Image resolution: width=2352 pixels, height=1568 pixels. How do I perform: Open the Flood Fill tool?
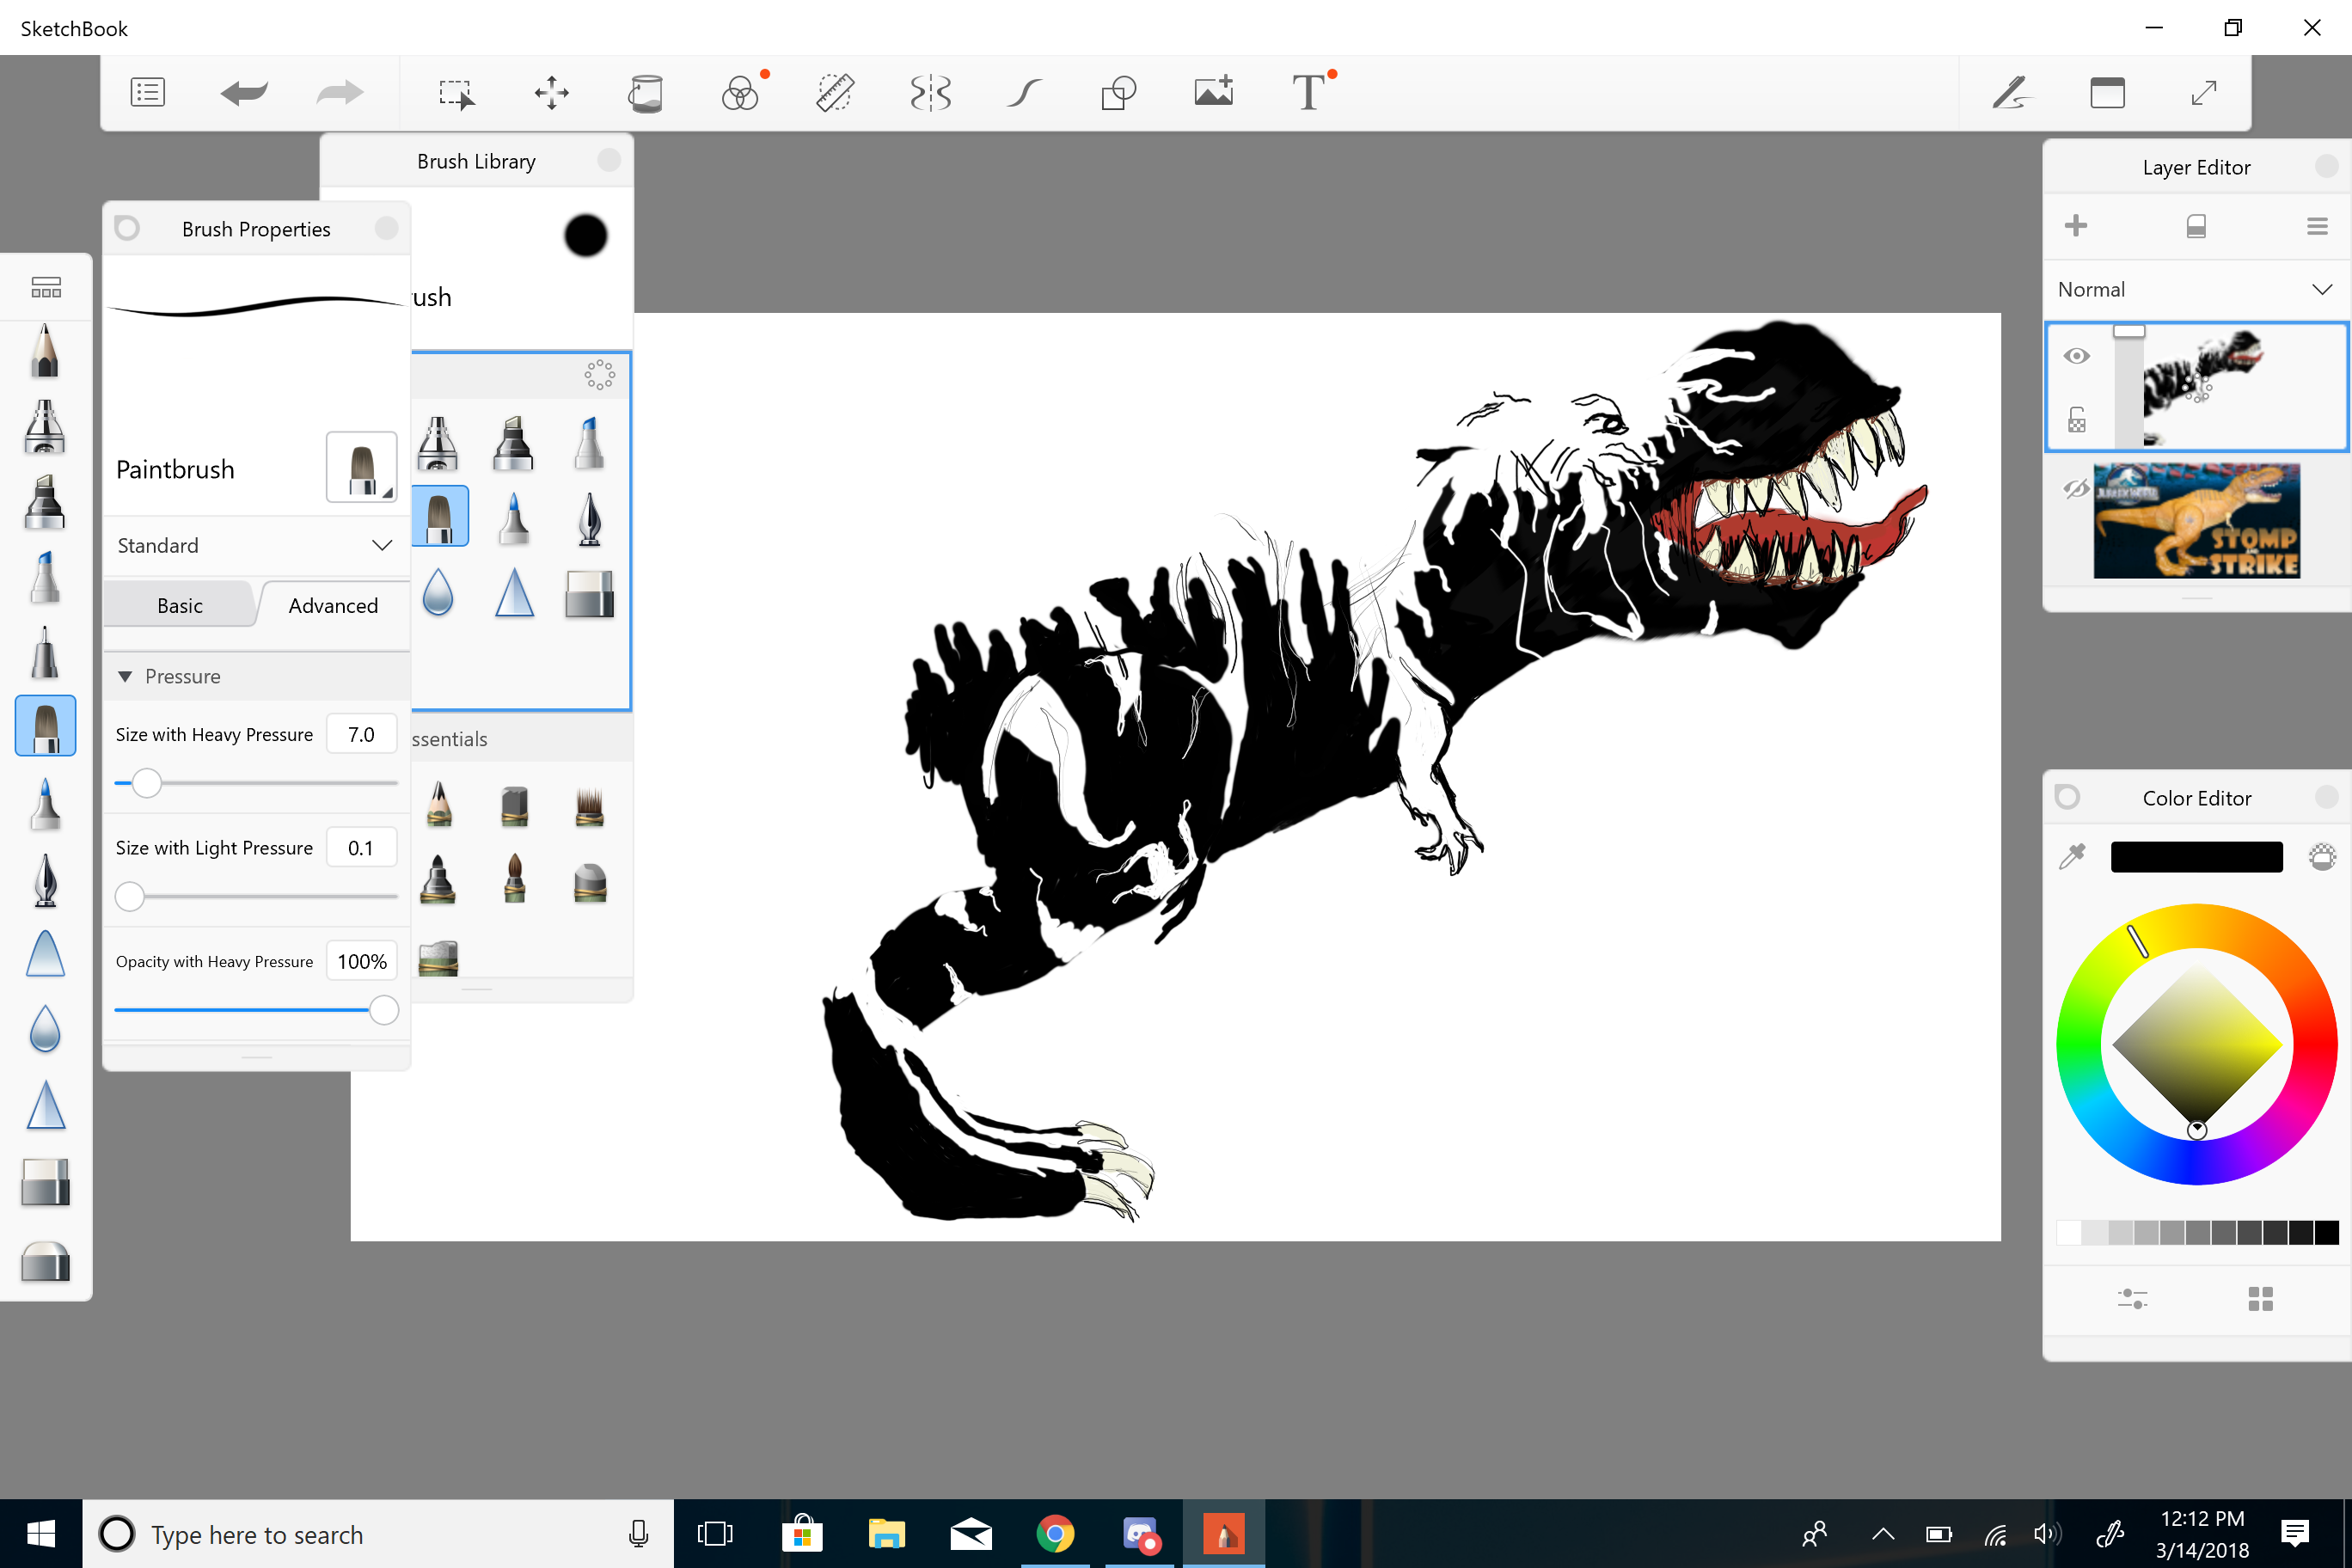646,92
